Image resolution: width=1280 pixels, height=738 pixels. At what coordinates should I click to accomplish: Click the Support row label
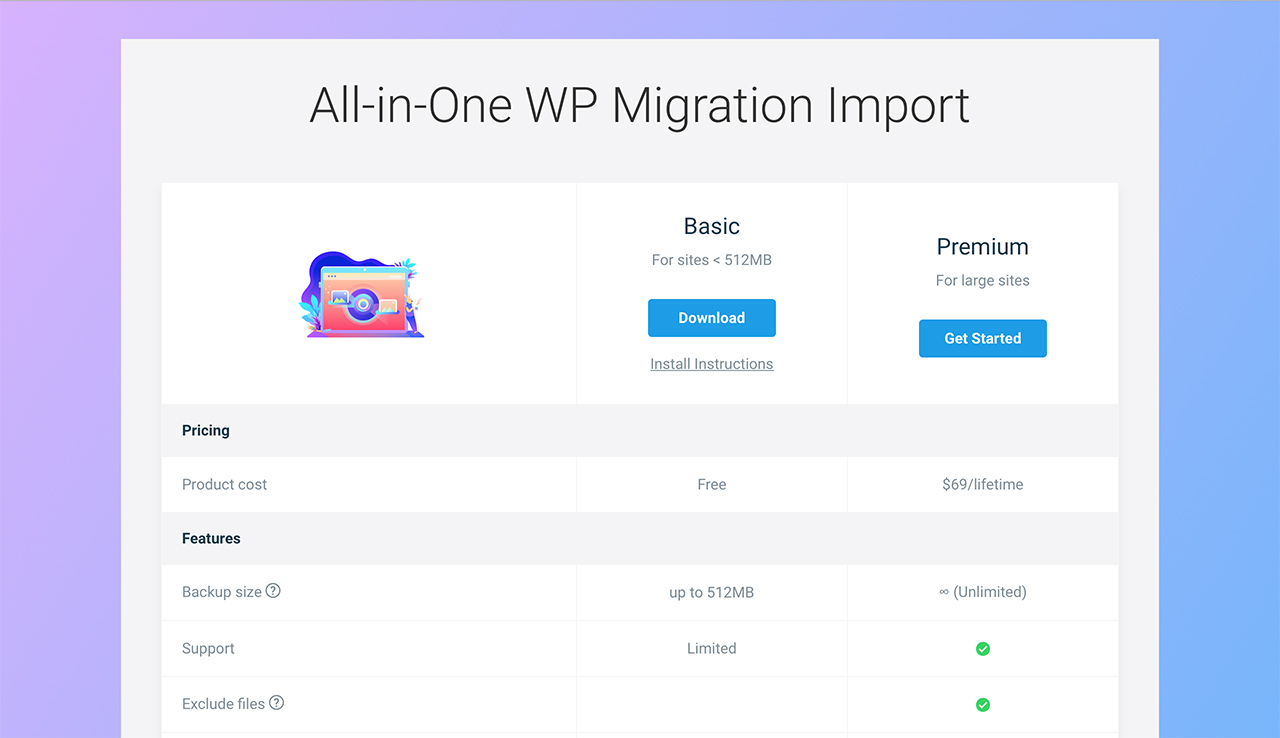[x=208, y=648]
